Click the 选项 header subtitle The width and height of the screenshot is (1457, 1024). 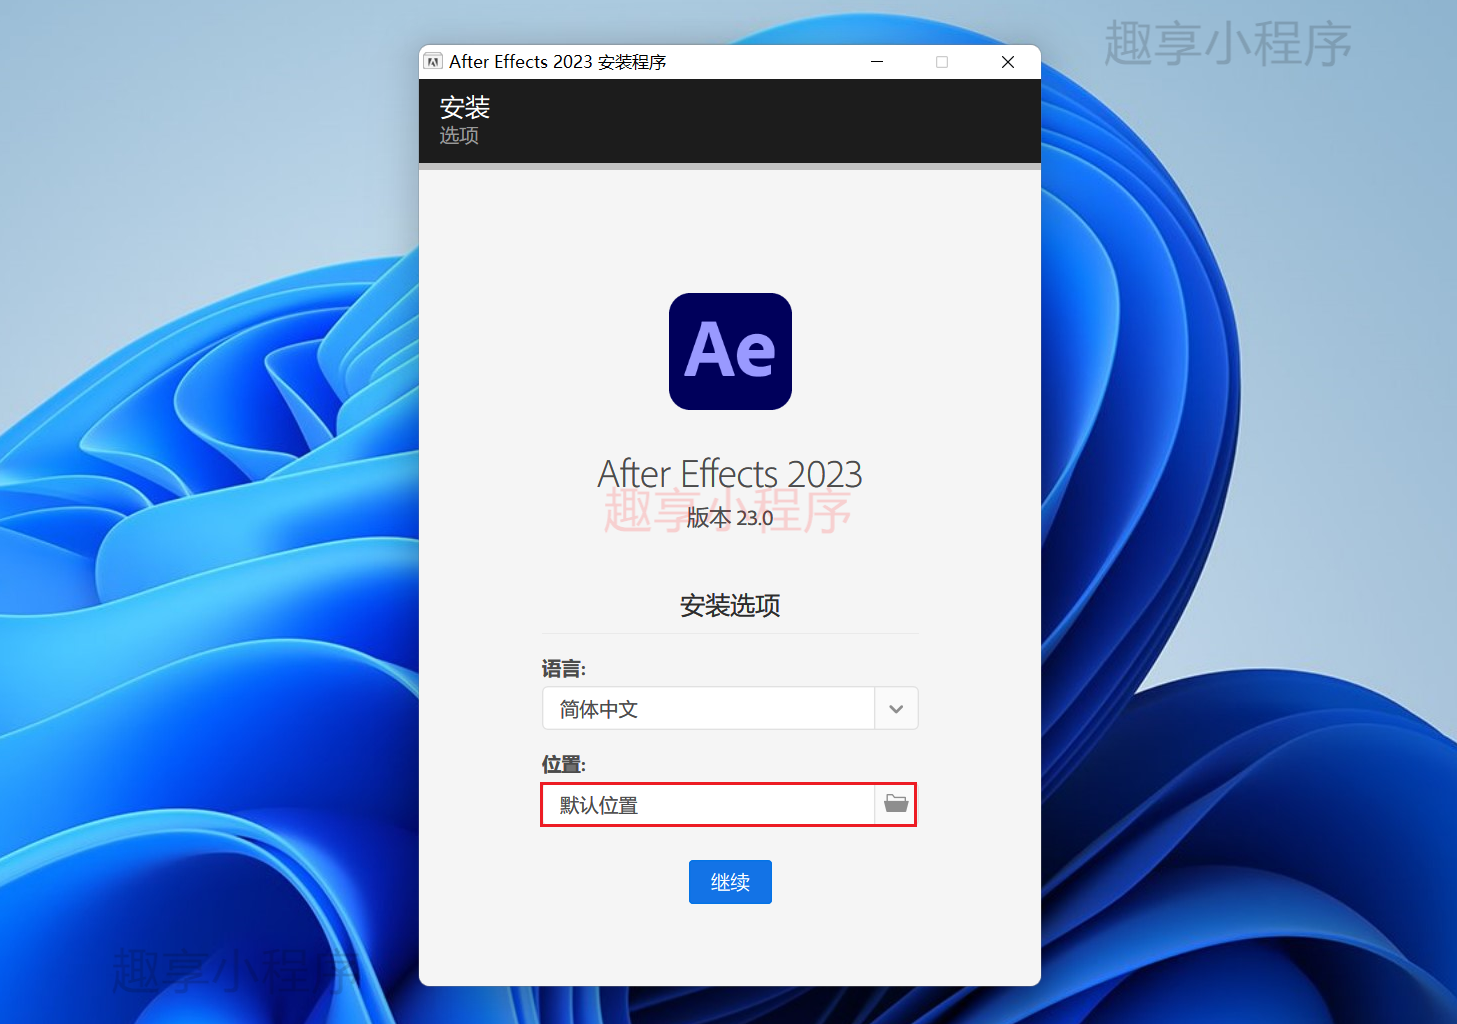point(459,135)
